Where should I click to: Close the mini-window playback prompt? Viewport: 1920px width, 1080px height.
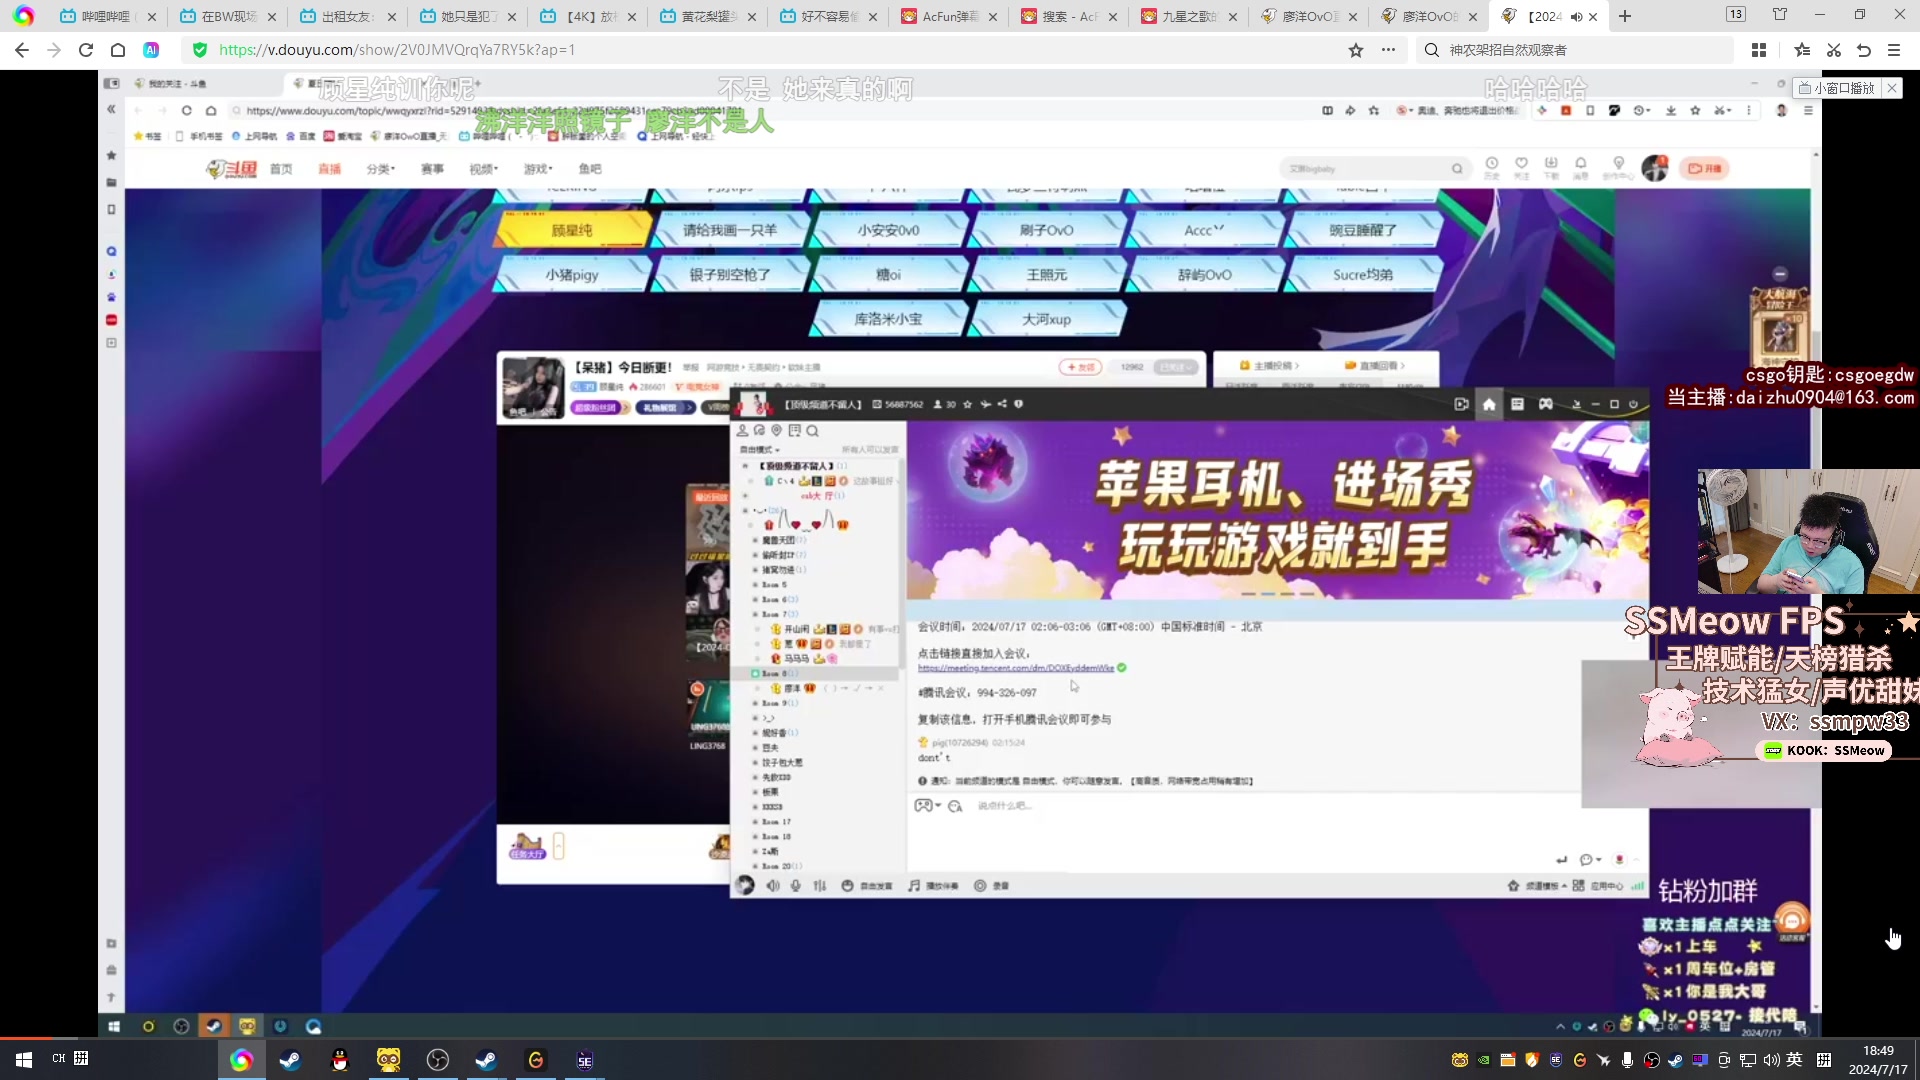(1892, 88)
